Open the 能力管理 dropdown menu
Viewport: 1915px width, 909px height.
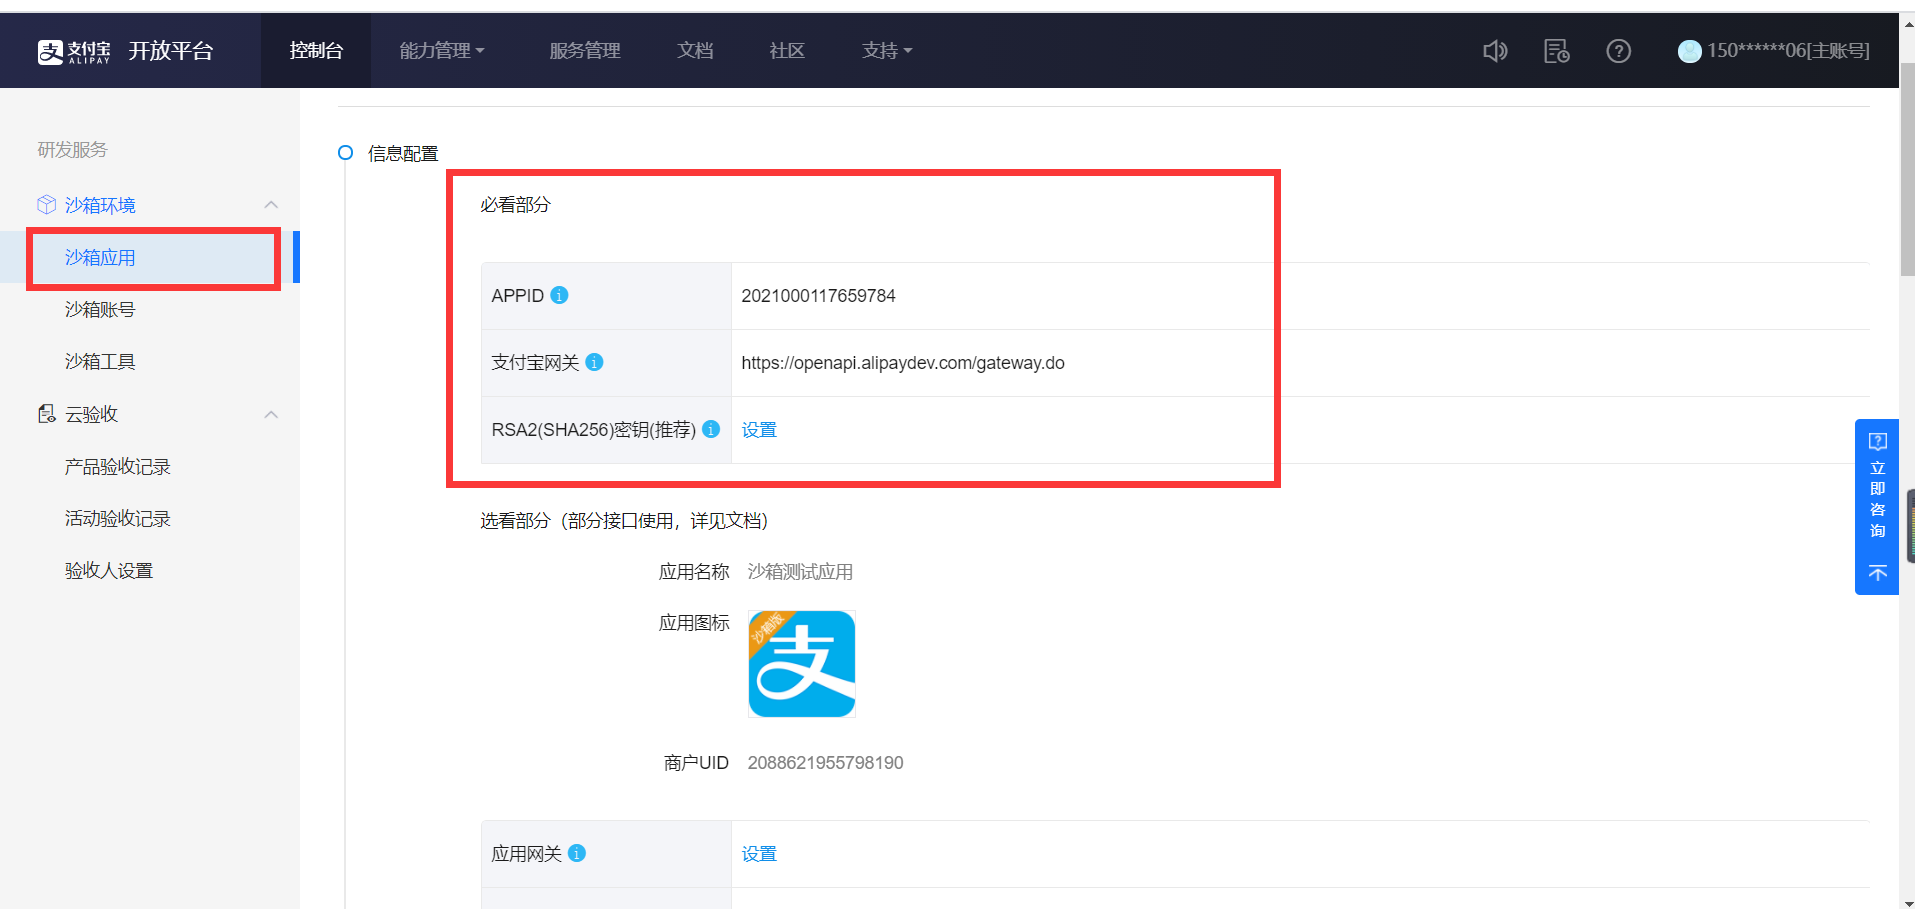442,51
